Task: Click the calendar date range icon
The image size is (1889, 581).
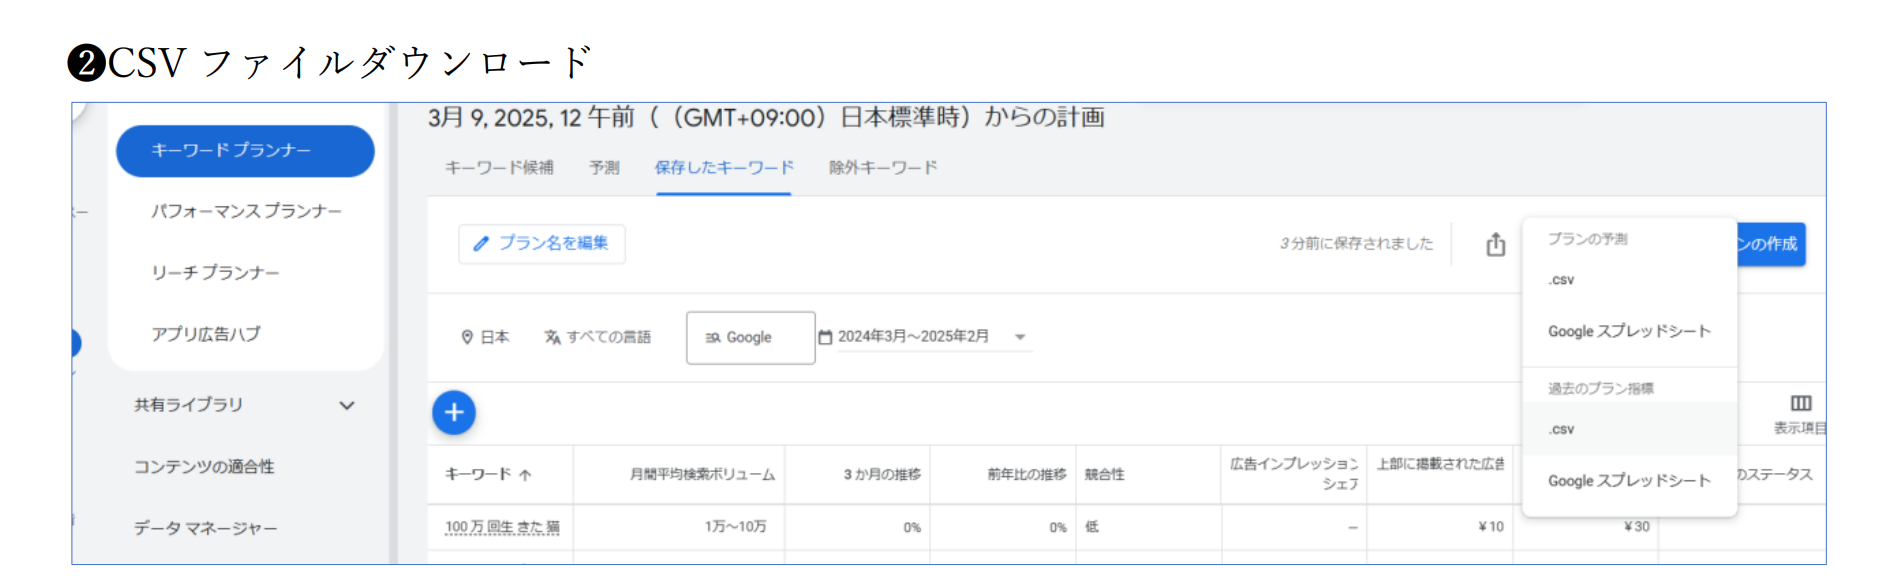Action: click(825, 337)
